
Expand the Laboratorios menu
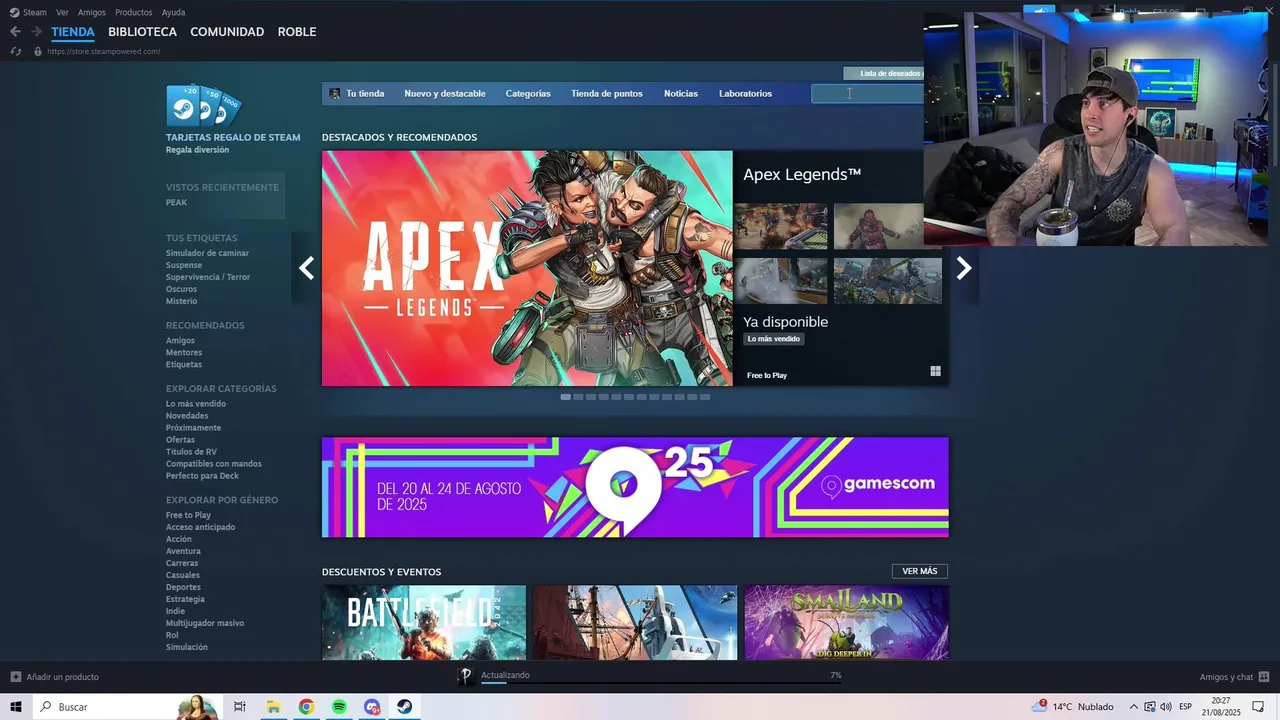coord(745,94)
